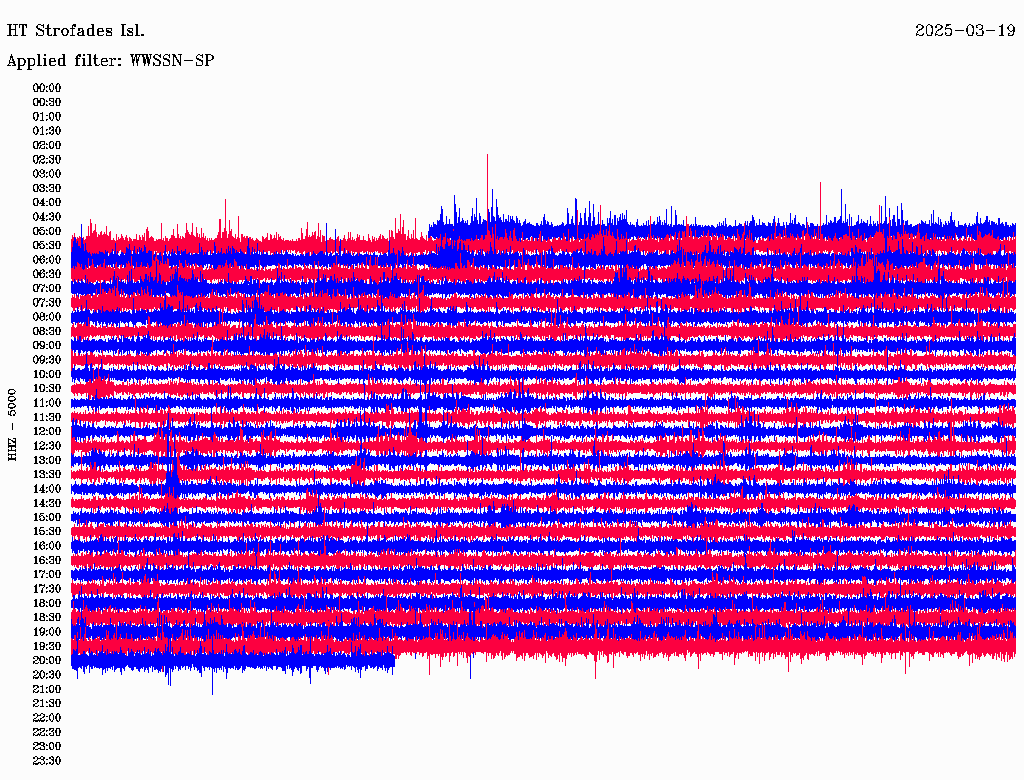1024x780 pixels.
Task: Click the 01:30 time label
Action: coord(47,131)
